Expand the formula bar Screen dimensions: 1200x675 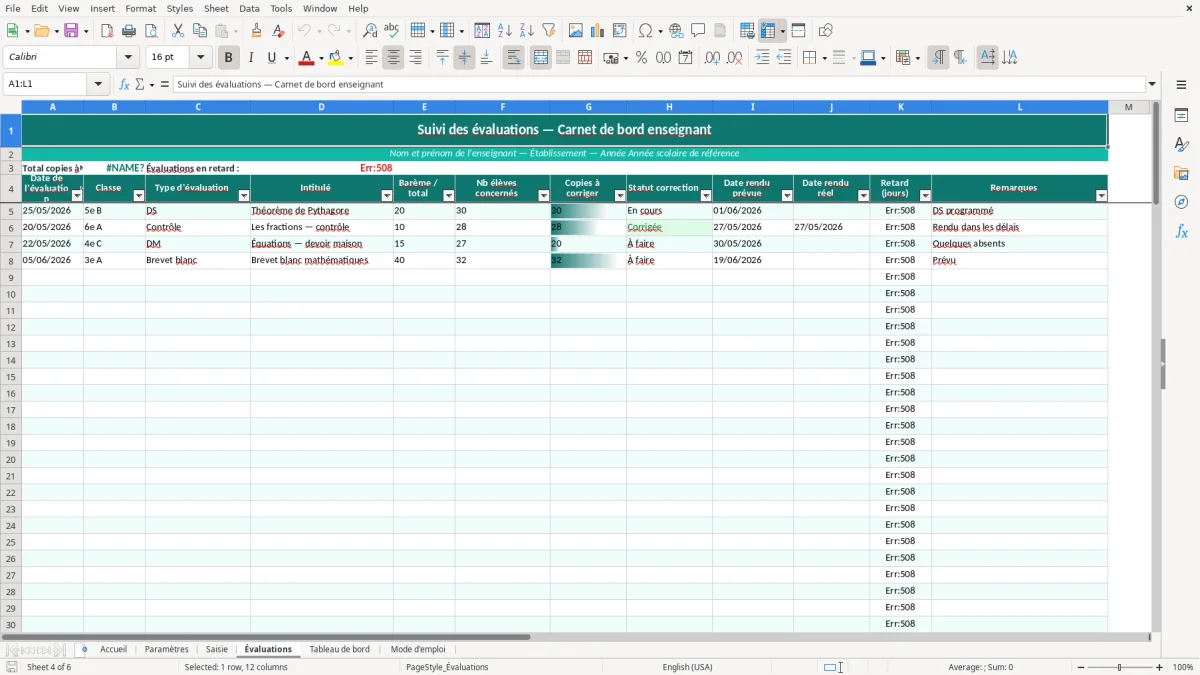coord(1152,84)
